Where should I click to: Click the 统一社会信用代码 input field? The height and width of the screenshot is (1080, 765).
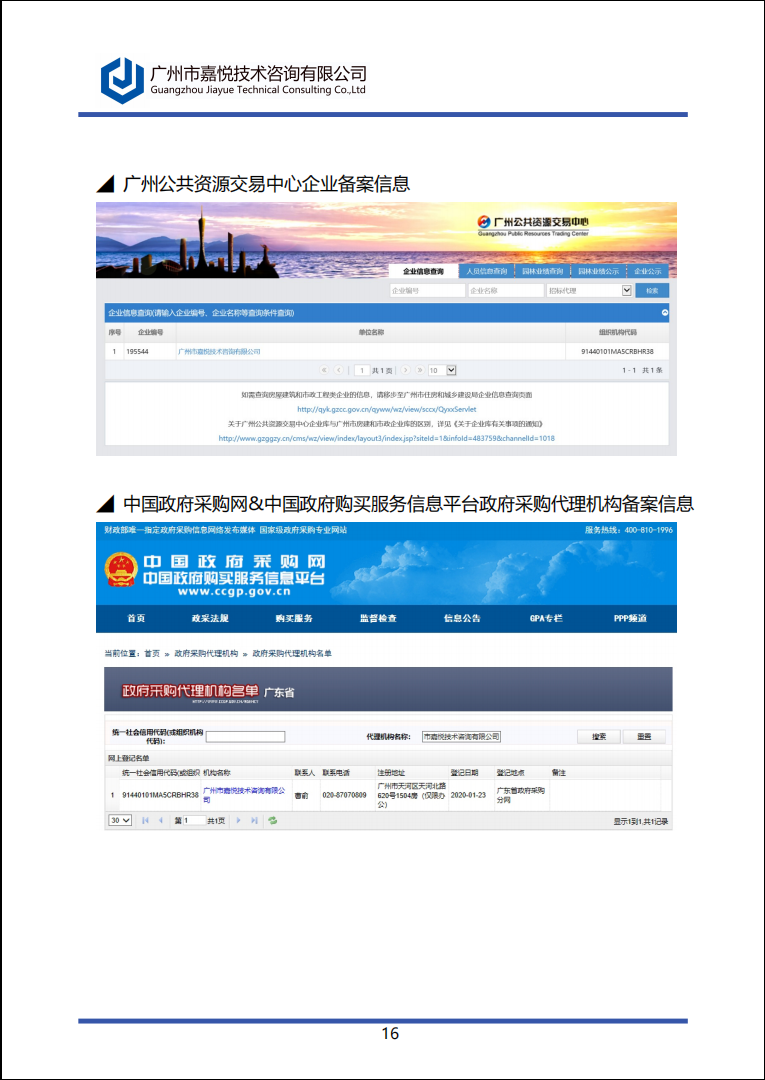point(245,737)
